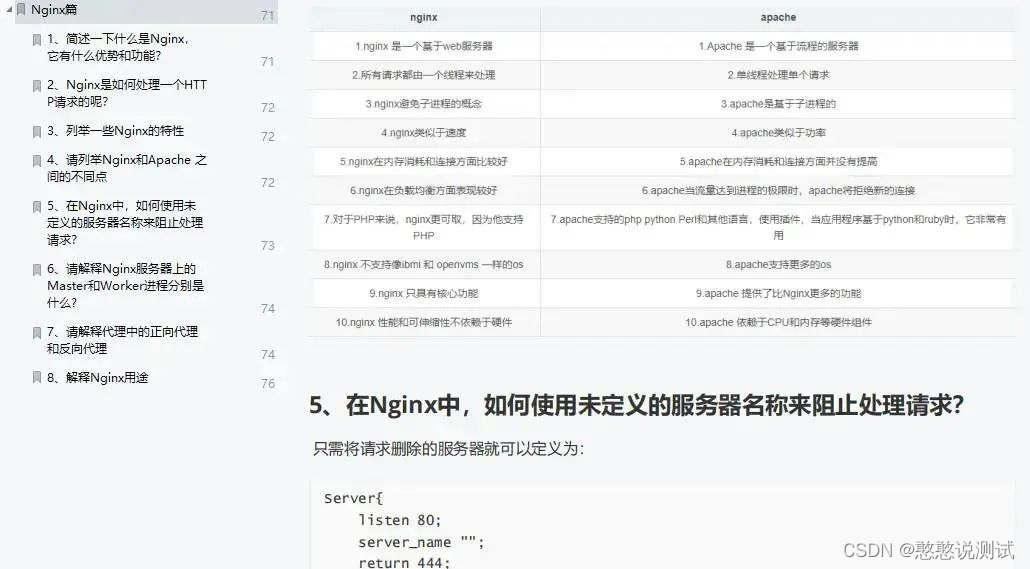
Task: Click bookmark icon beside item 1 简述一下什么是Nginx
Action: coord(37,40)
